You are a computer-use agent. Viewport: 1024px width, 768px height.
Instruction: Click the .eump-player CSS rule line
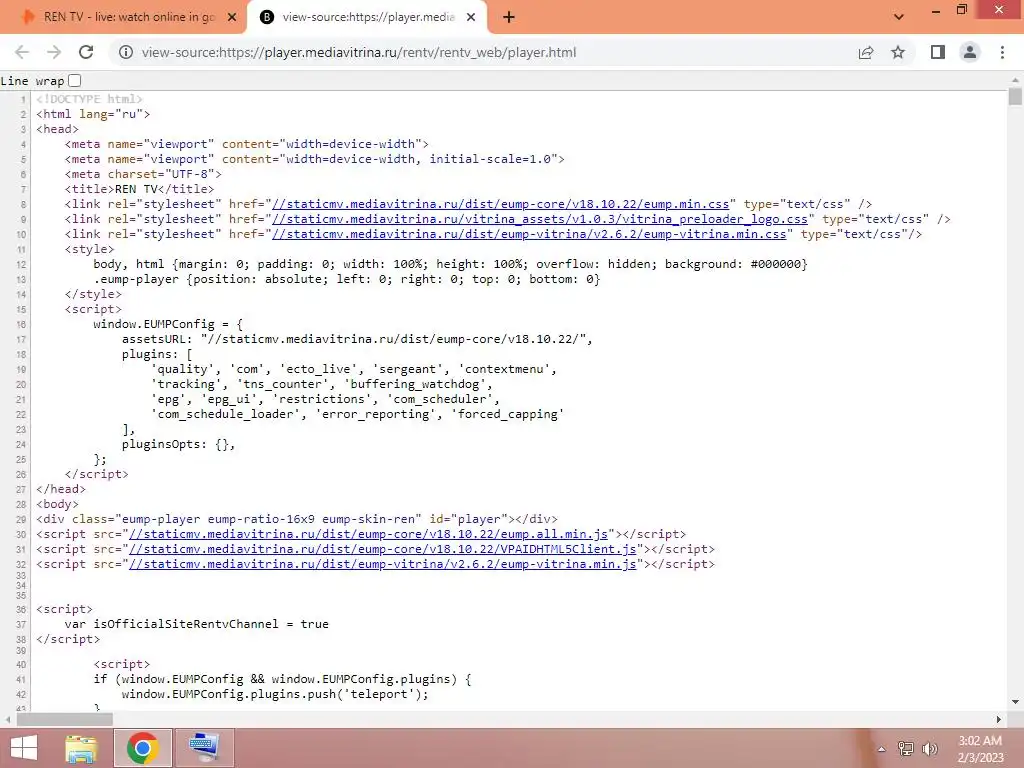(x=346, y=280)
